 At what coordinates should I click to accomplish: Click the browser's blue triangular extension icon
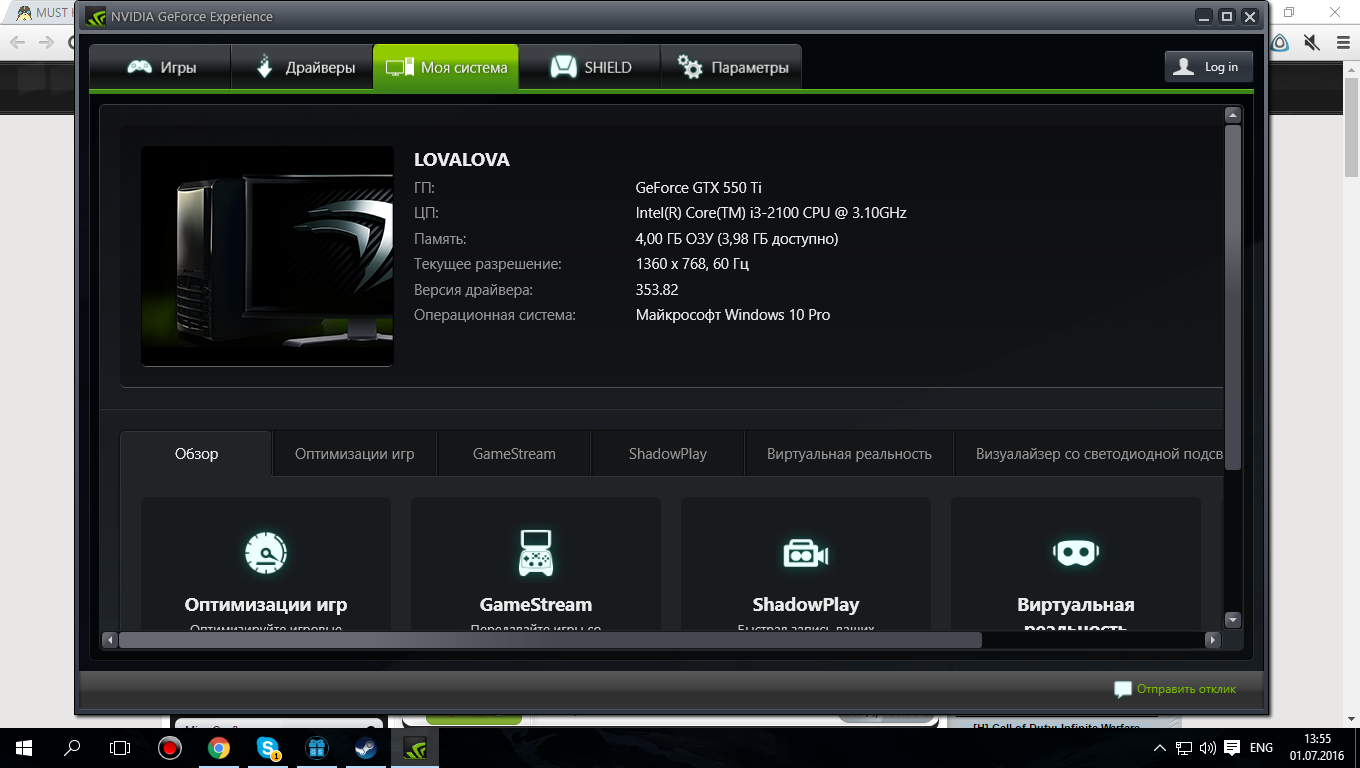coord(1280,42)
